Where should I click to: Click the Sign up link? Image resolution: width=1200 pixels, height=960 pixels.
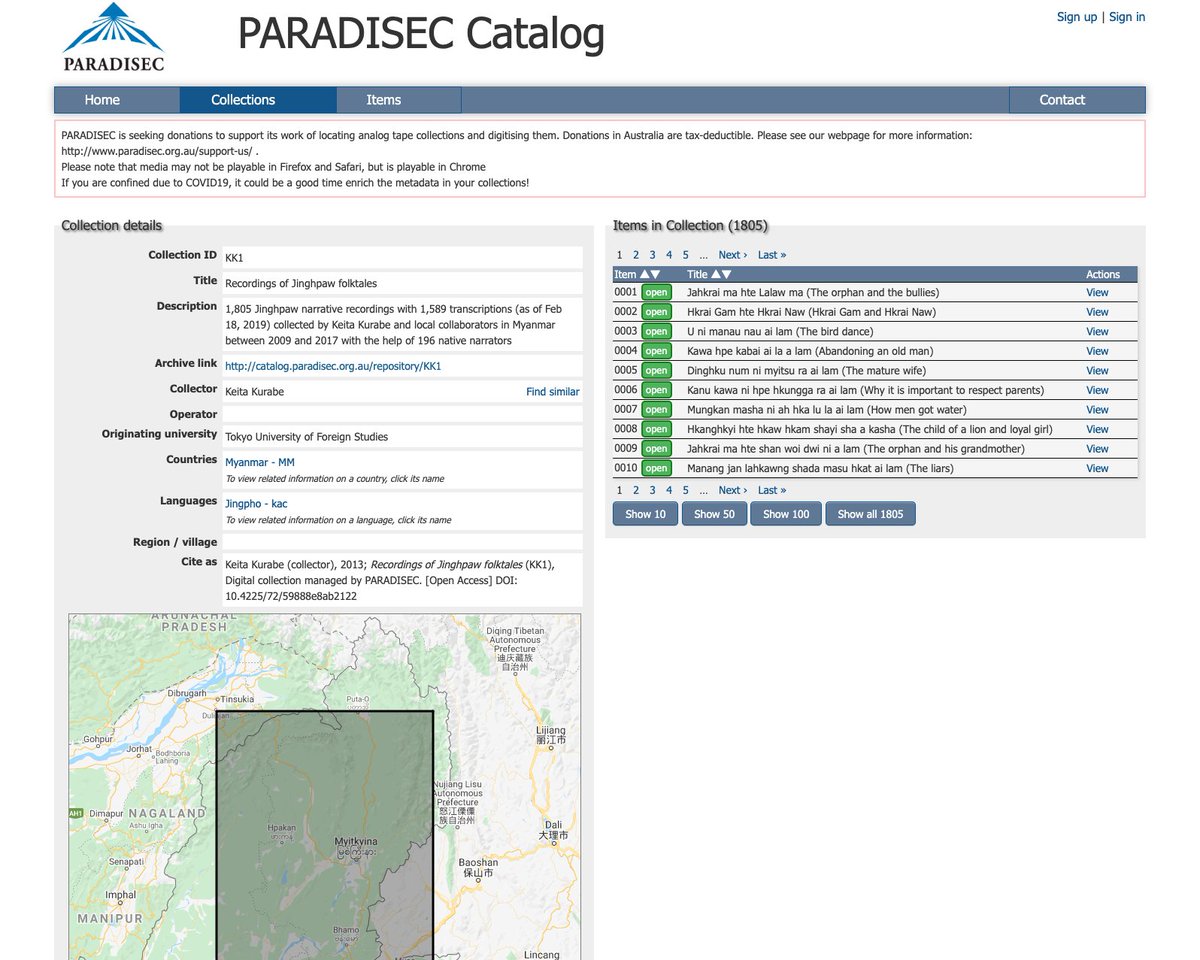(1077, 17)
